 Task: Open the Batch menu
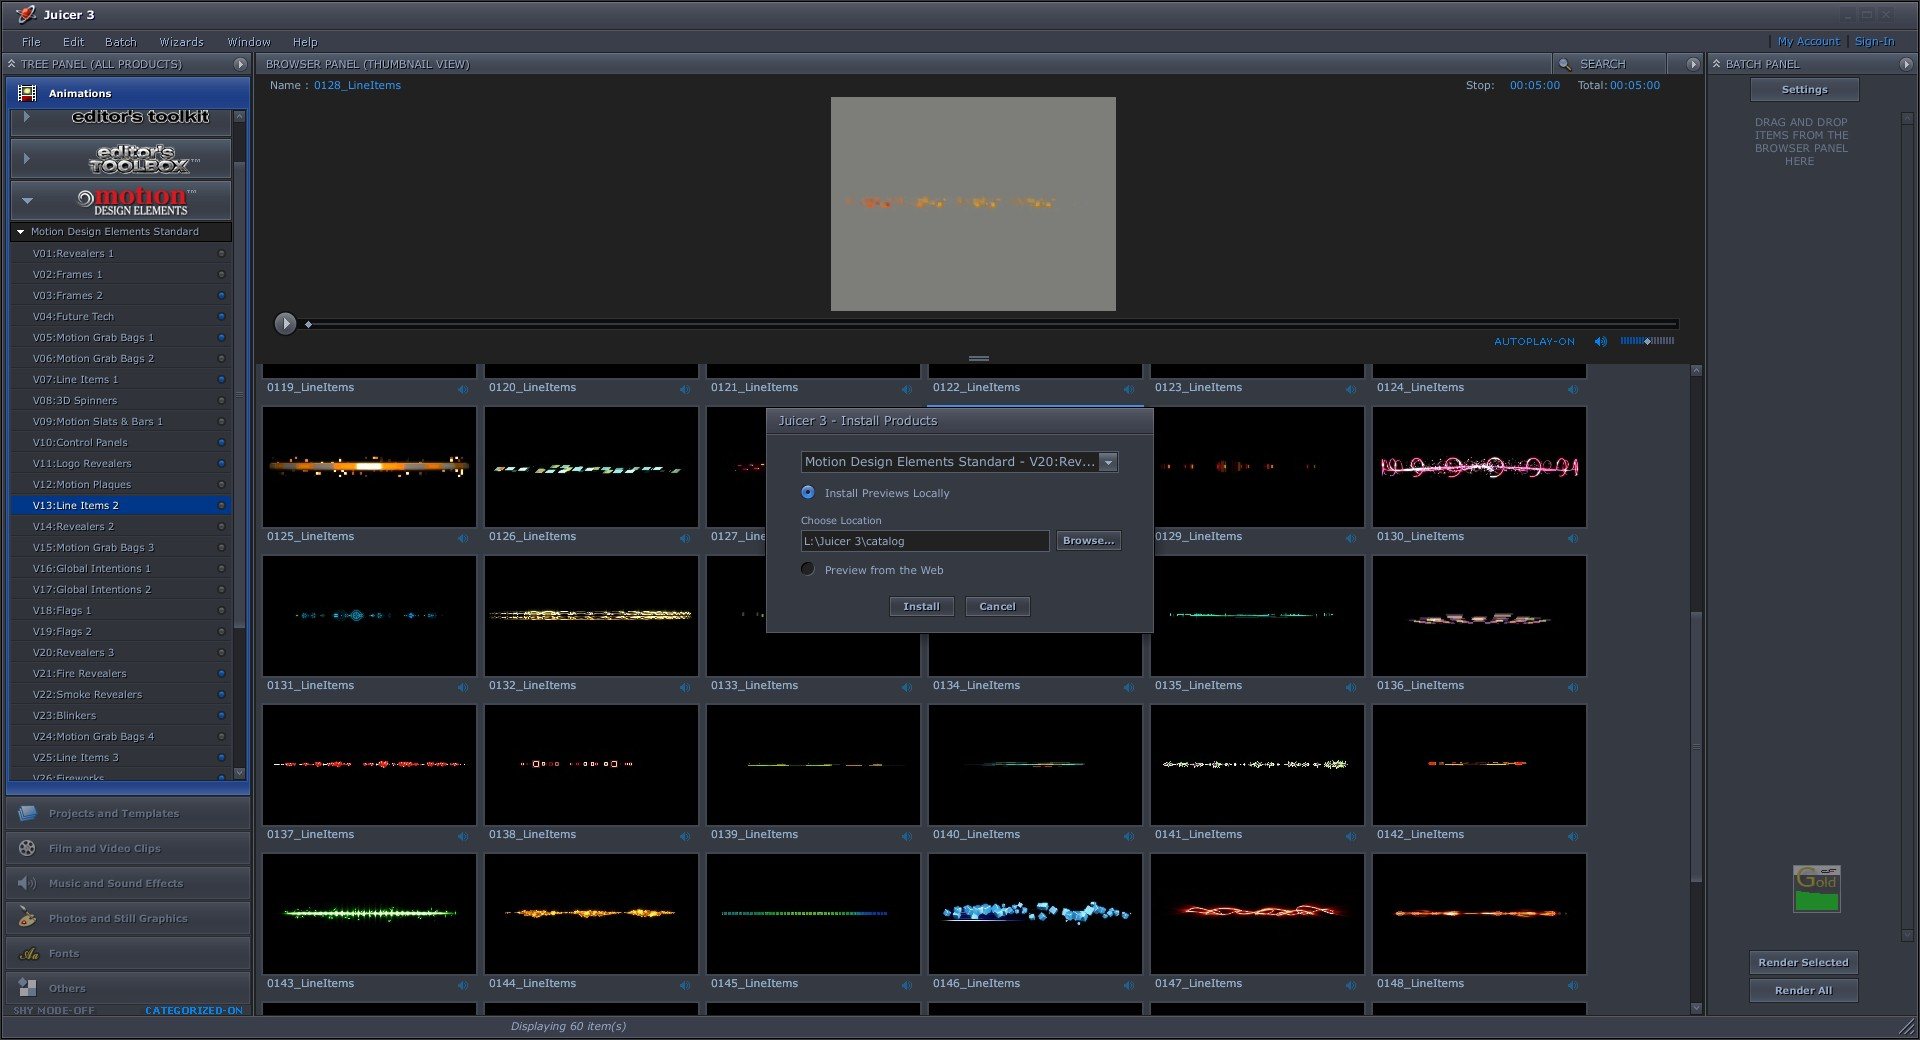point(120,42)
